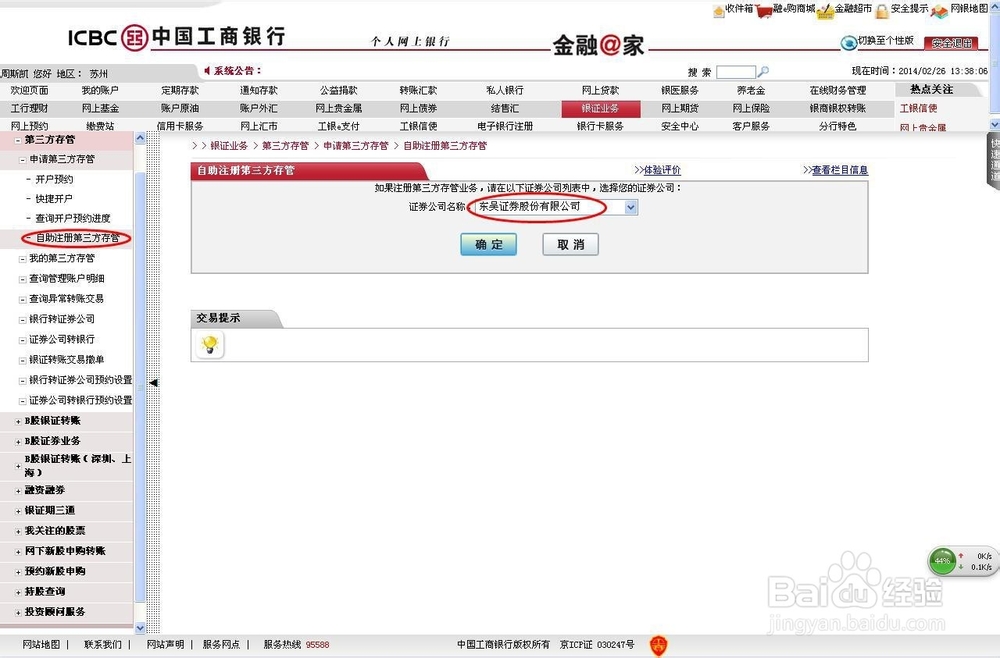Open the 安全中心 menu
The height and width of the screenshot is (658, 1000).
pos(680,126)
